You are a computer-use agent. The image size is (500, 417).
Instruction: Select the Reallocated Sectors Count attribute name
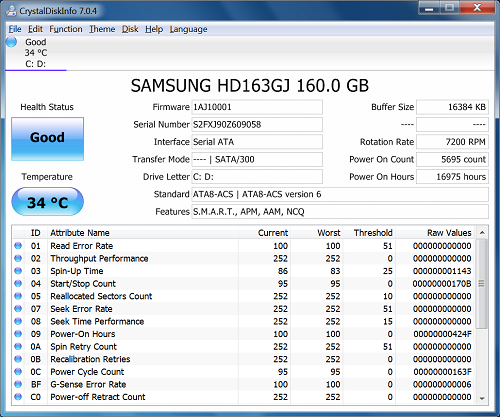(101, 296)
